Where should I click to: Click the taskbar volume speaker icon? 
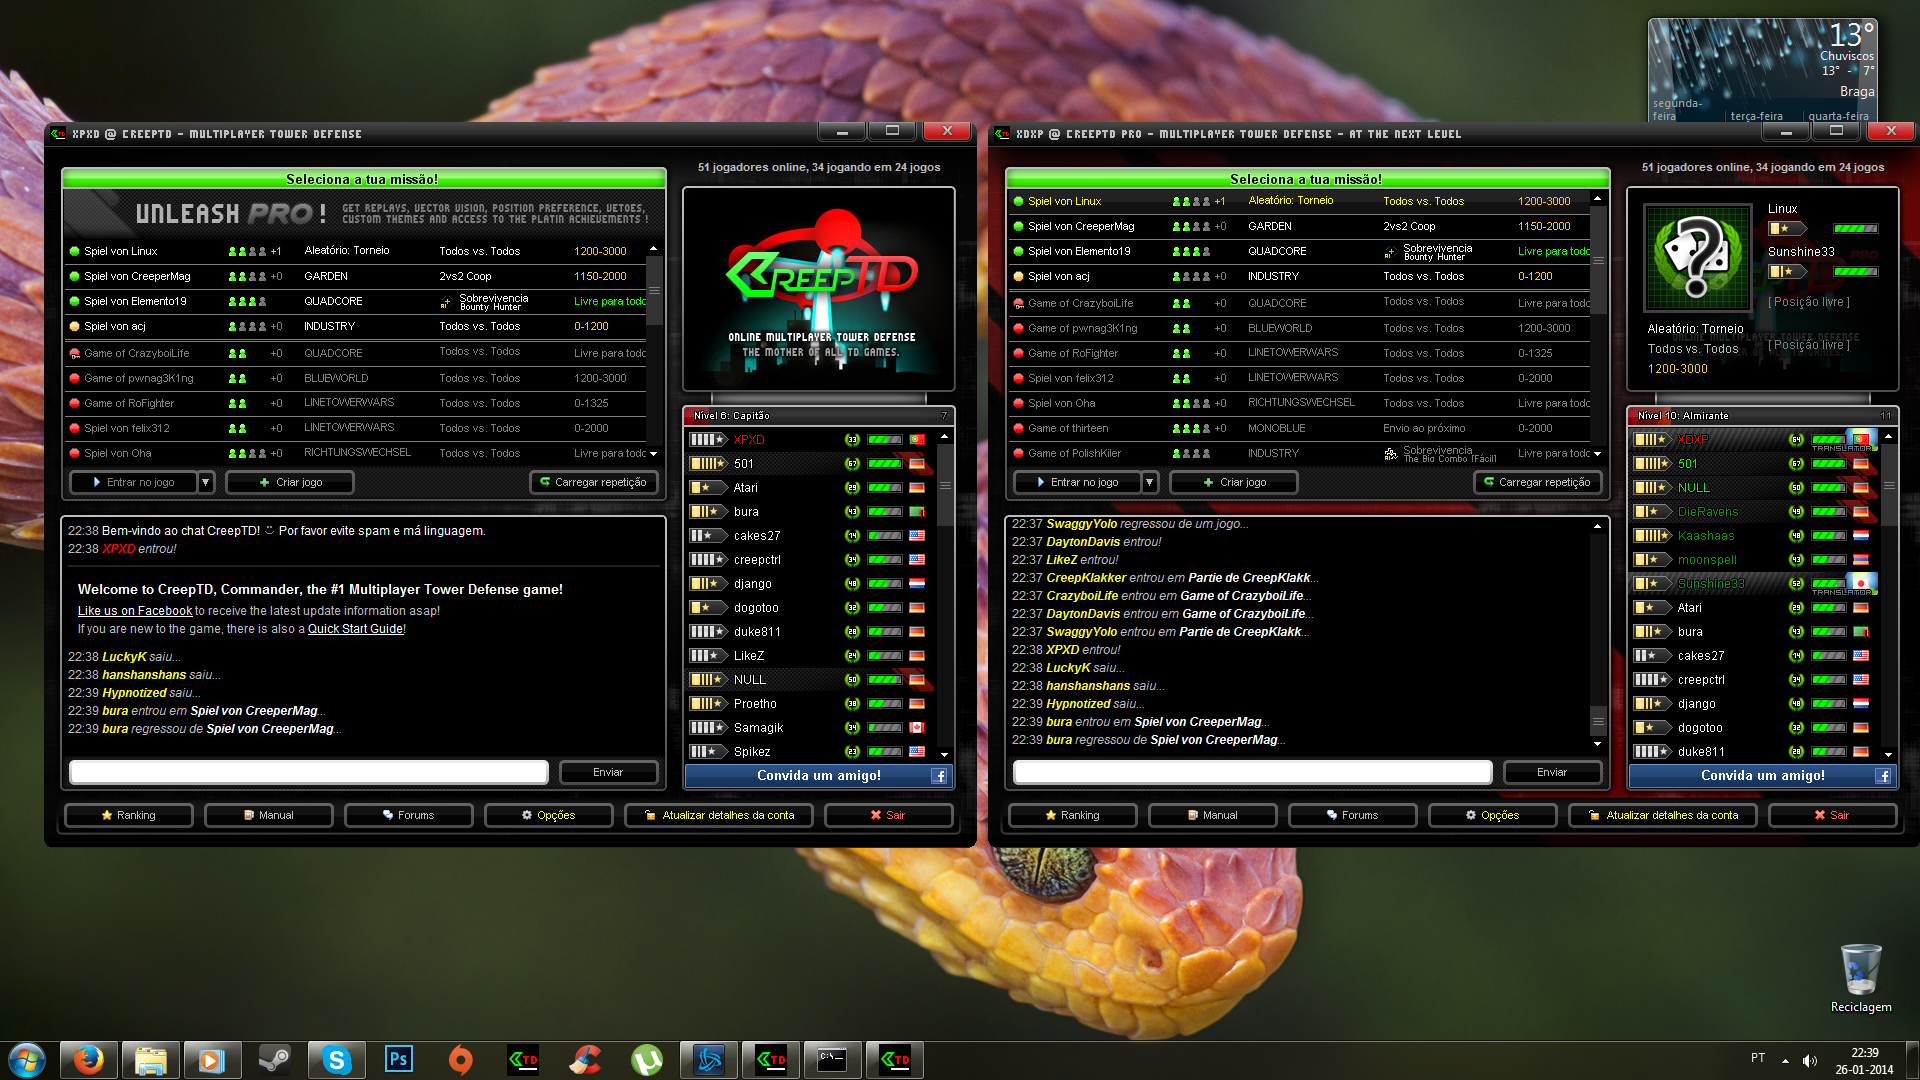point(1809,1061)
